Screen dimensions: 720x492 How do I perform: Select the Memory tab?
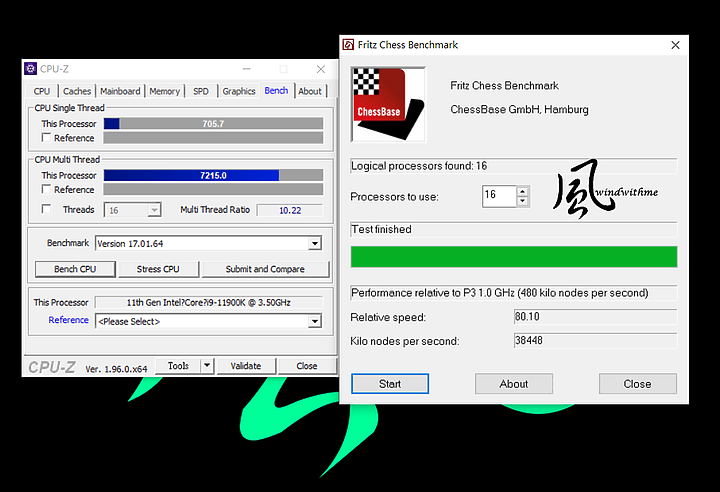tap(164, 91)
